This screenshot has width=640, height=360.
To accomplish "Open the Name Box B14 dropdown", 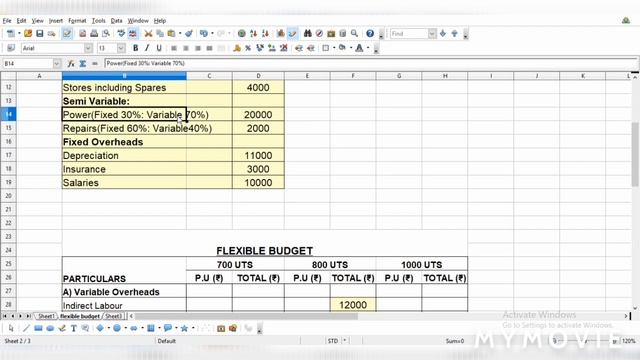I will tap(57, 64).
